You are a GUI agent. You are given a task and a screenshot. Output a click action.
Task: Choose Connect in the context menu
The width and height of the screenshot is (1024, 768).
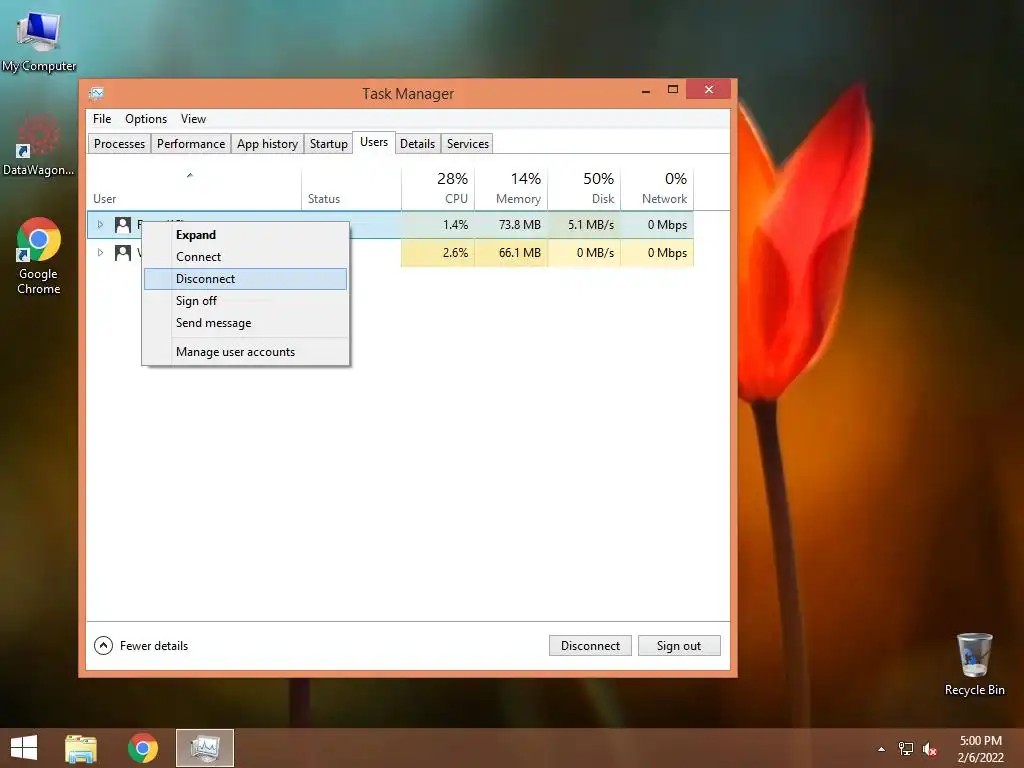246,257
